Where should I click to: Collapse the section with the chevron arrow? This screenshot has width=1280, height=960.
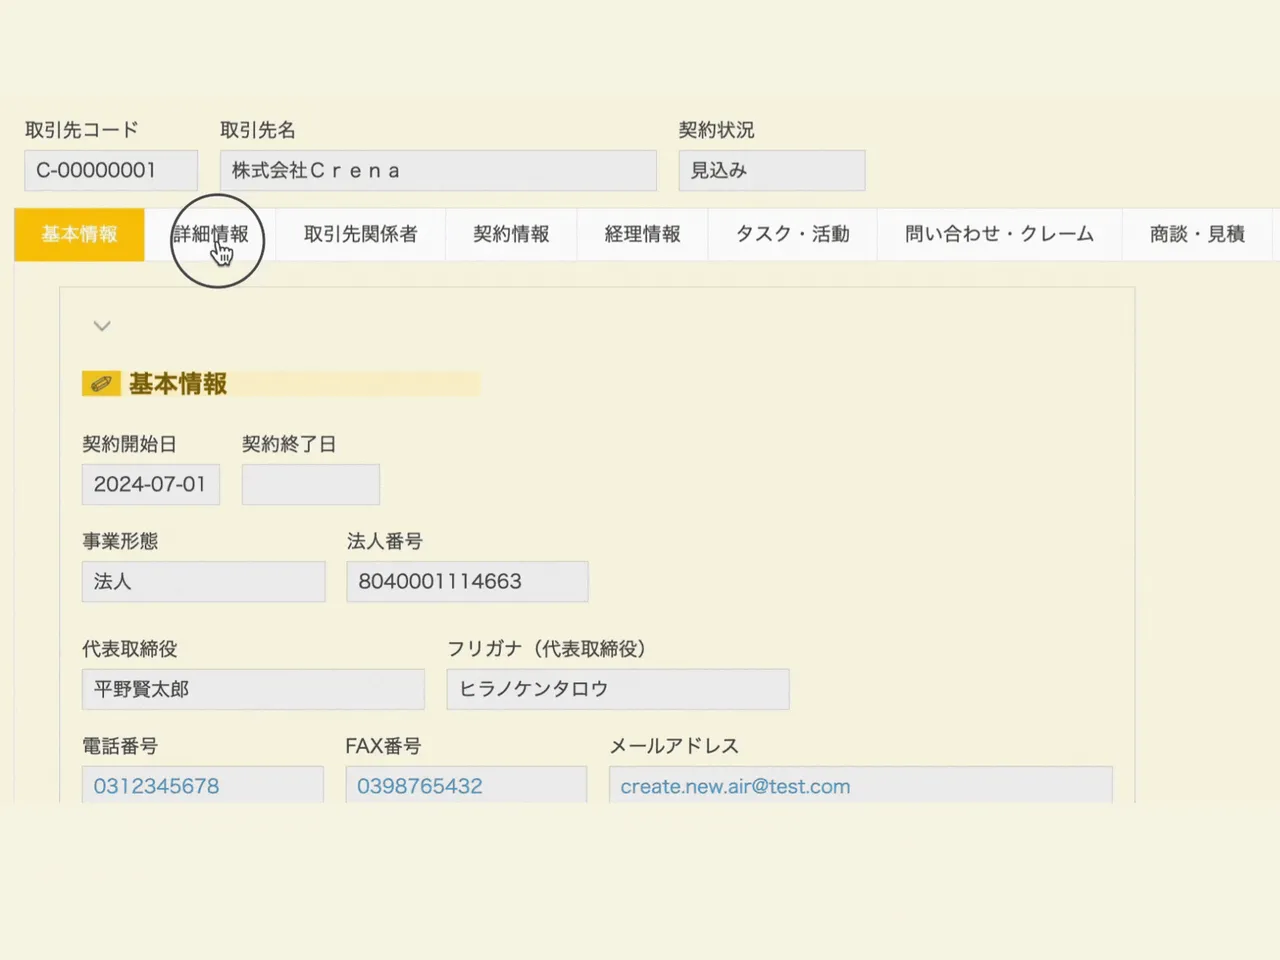tap(102, 326)
